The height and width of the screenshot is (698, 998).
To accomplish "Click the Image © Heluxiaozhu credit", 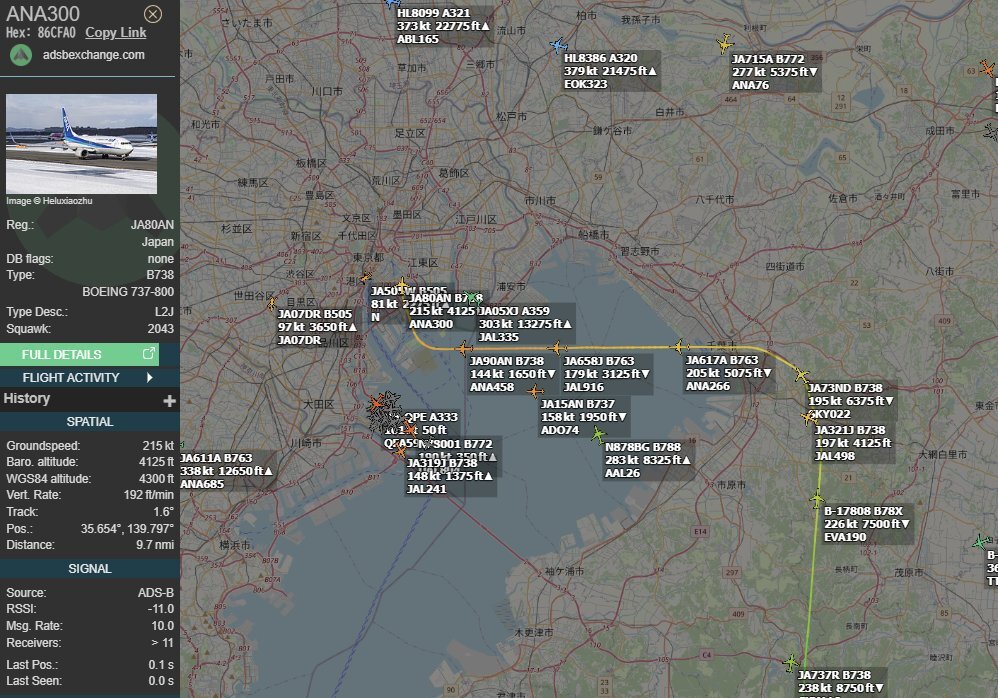I will (49, 201).
